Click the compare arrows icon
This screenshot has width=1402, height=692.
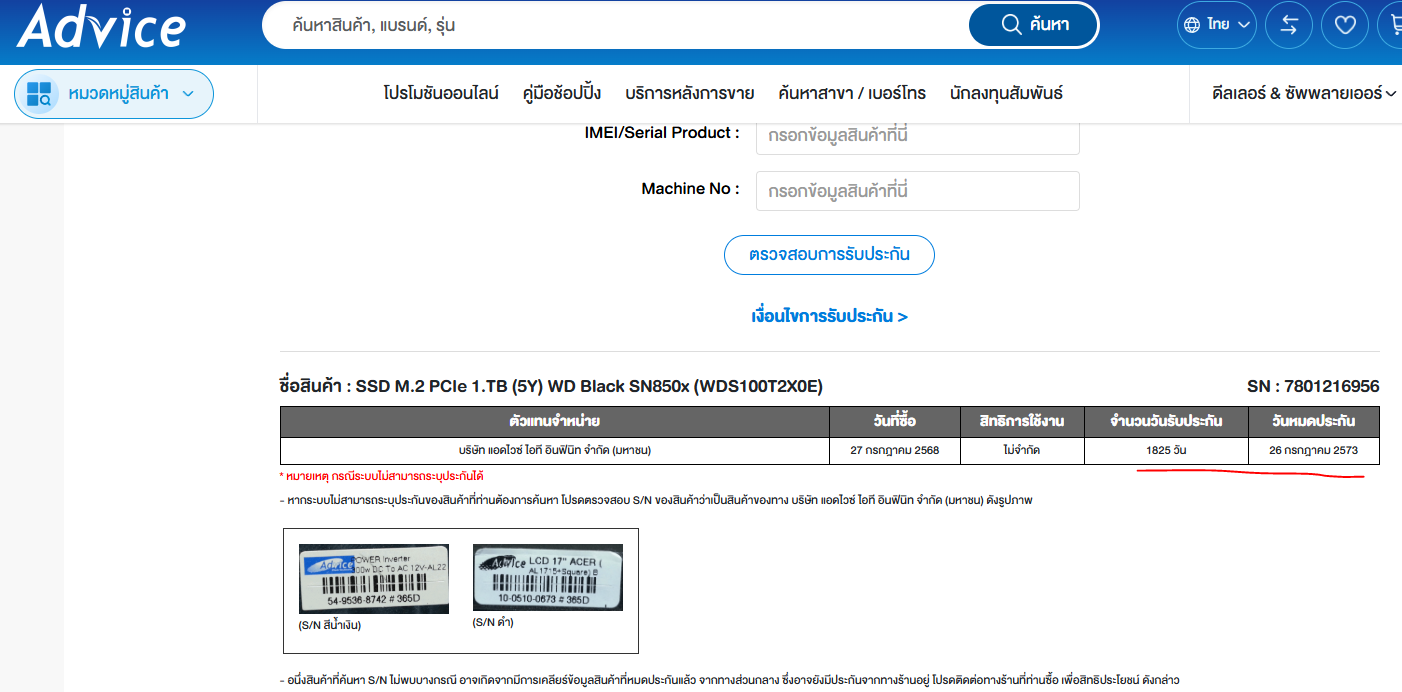point(1288,25)
